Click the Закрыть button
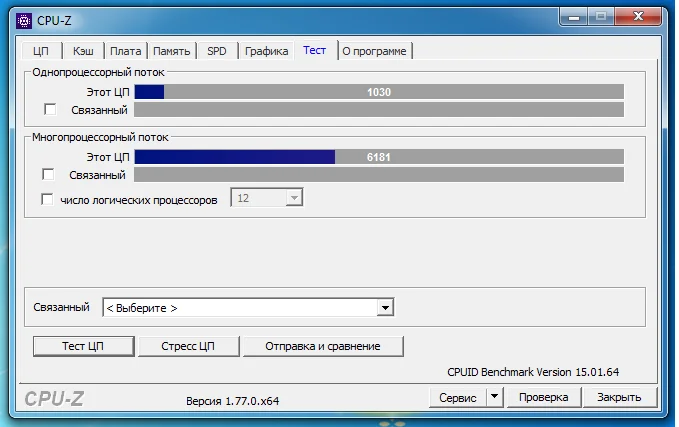 pyautogui.click(x=619, y=397)
